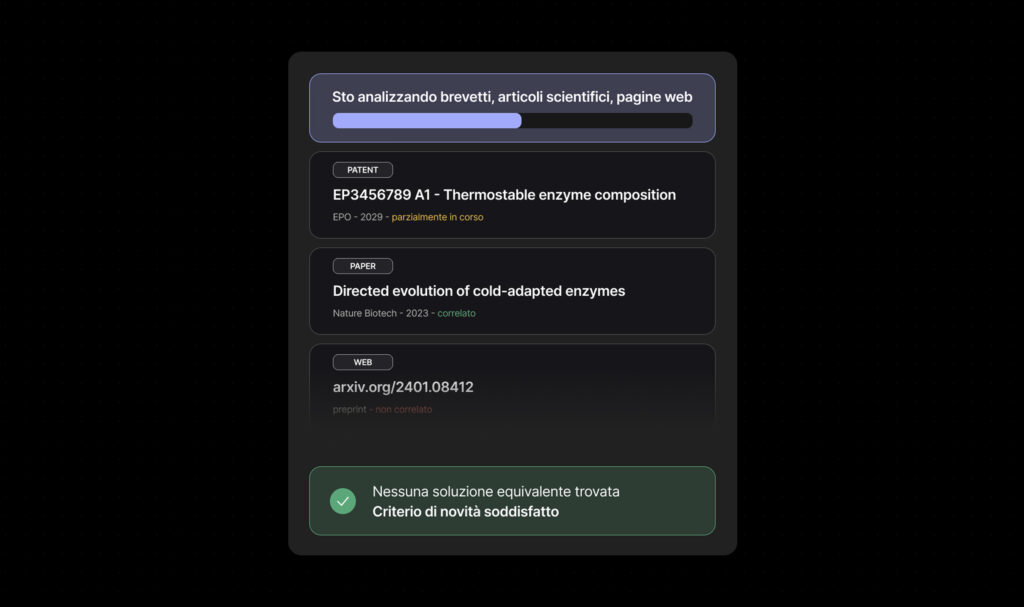
Task: Click 'Nessuna soluzione equivalente trovata' message
Action: (496, 491)
